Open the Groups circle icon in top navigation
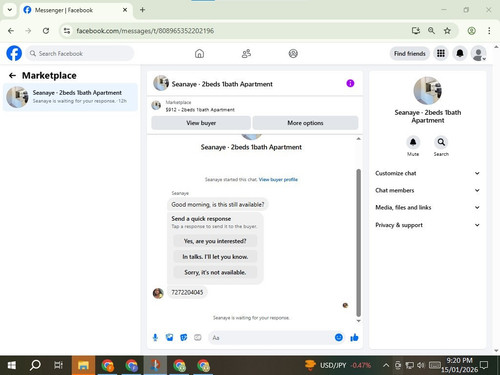 293,53
